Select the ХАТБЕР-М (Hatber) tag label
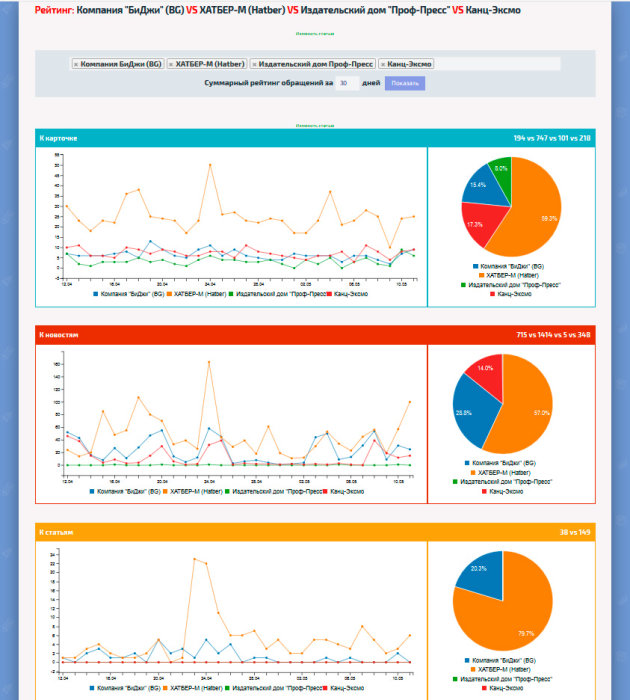Screen dimensions: 630x700 [x=210, y=64]
